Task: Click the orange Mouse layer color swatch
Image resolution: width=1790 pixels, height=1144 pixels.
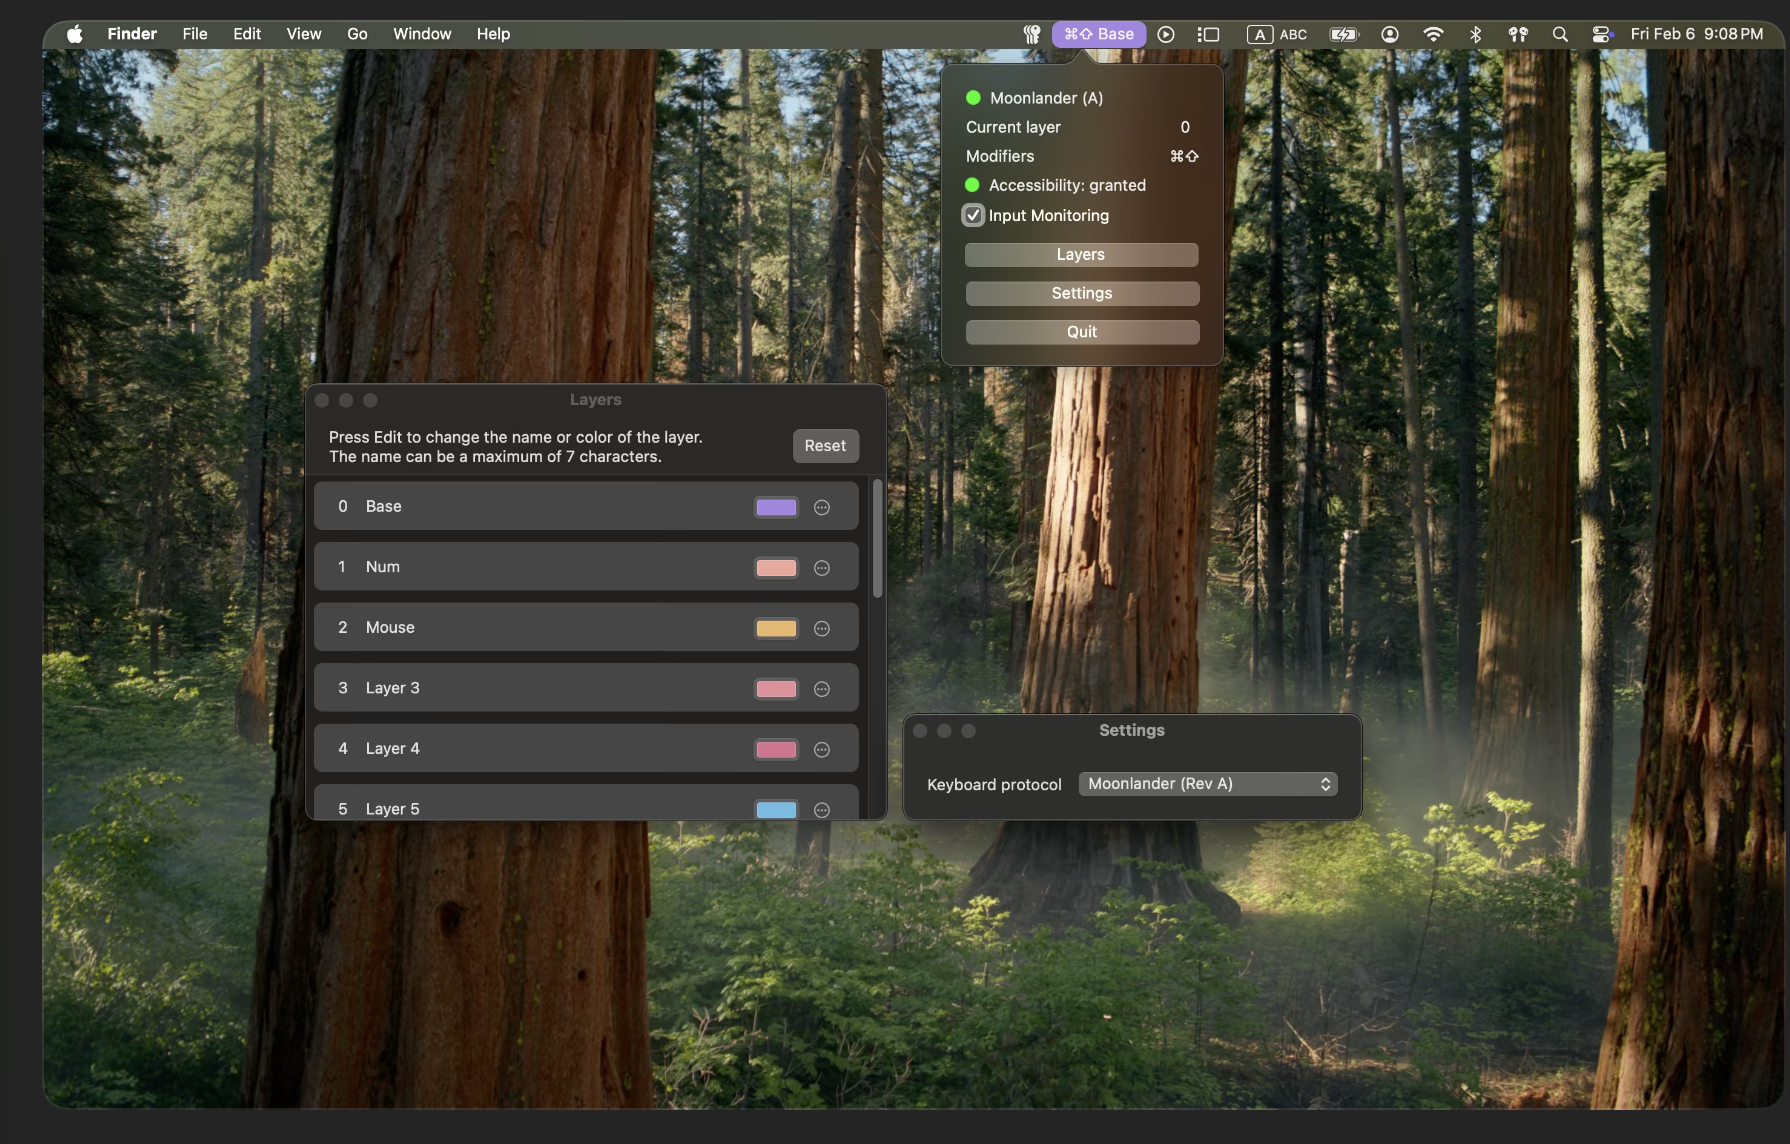Action: click(776, 628)
